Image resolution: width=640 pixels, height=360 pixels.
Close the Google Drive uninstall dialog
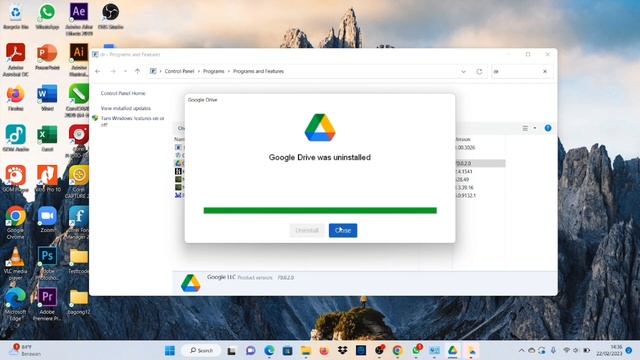coord(343,230)
